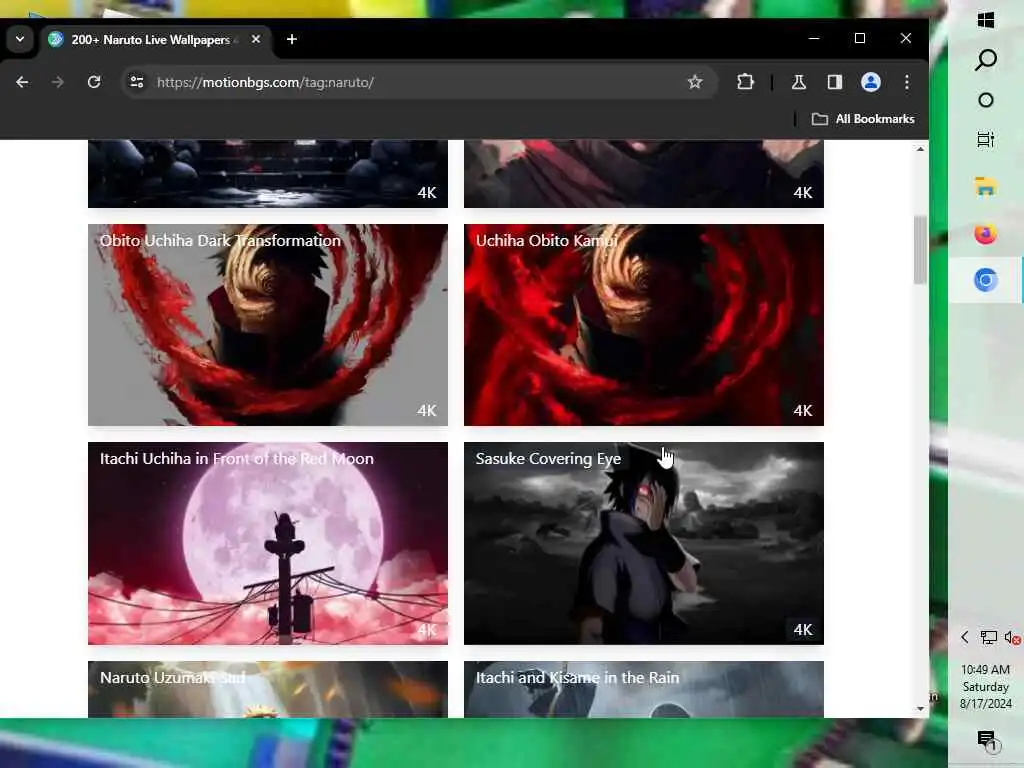Close the Naruto Live Wallpapers tab
Viewport: 1024px width, 768px height.
[256, 39]
